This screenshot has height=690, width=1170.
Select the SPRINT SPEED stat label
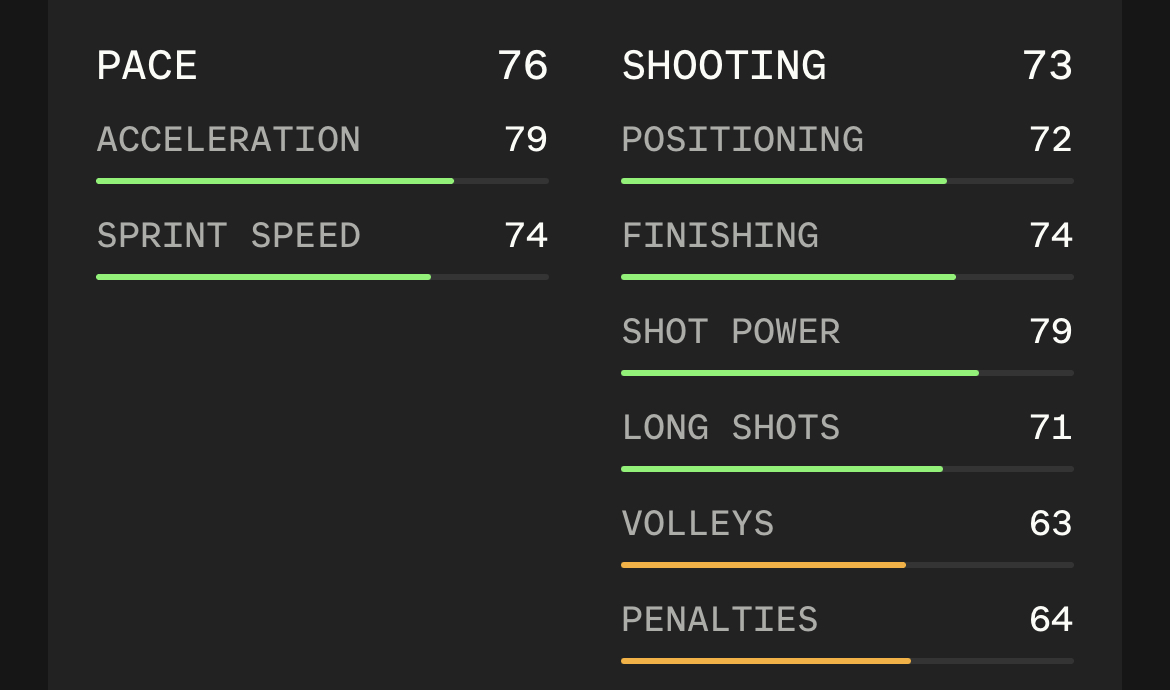(x=228, y=236)
